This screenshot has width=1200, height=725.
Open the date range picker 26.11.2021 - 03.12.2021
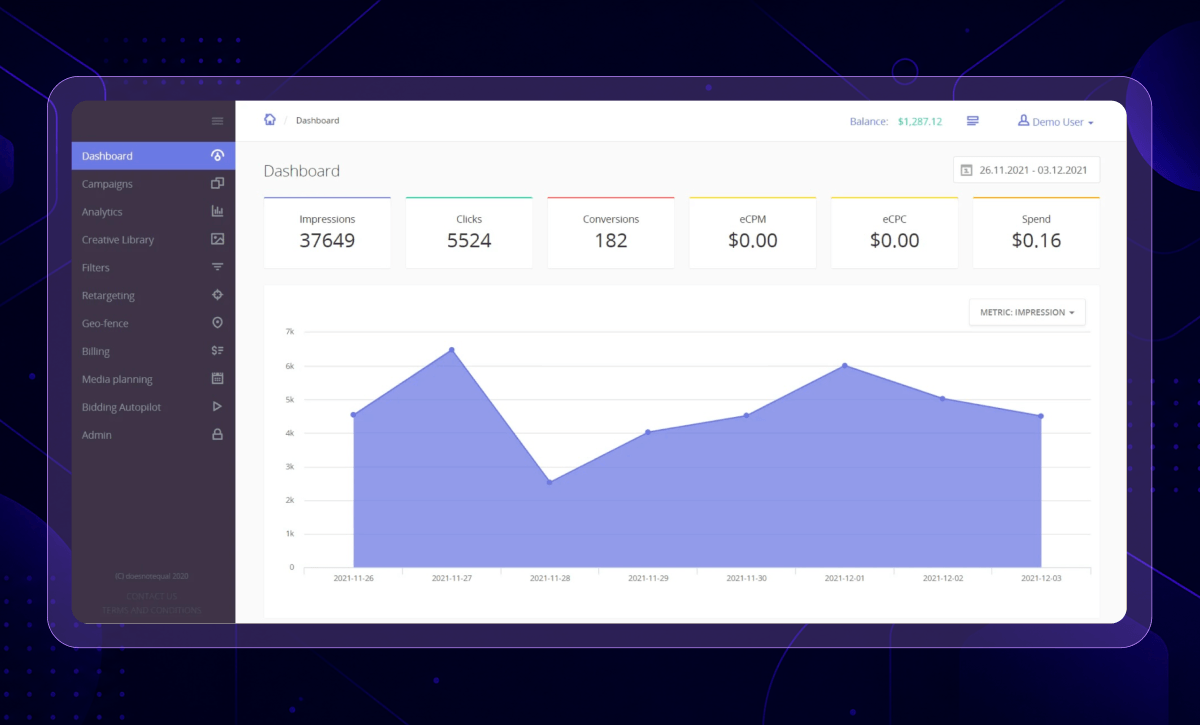click(1027, 170)
